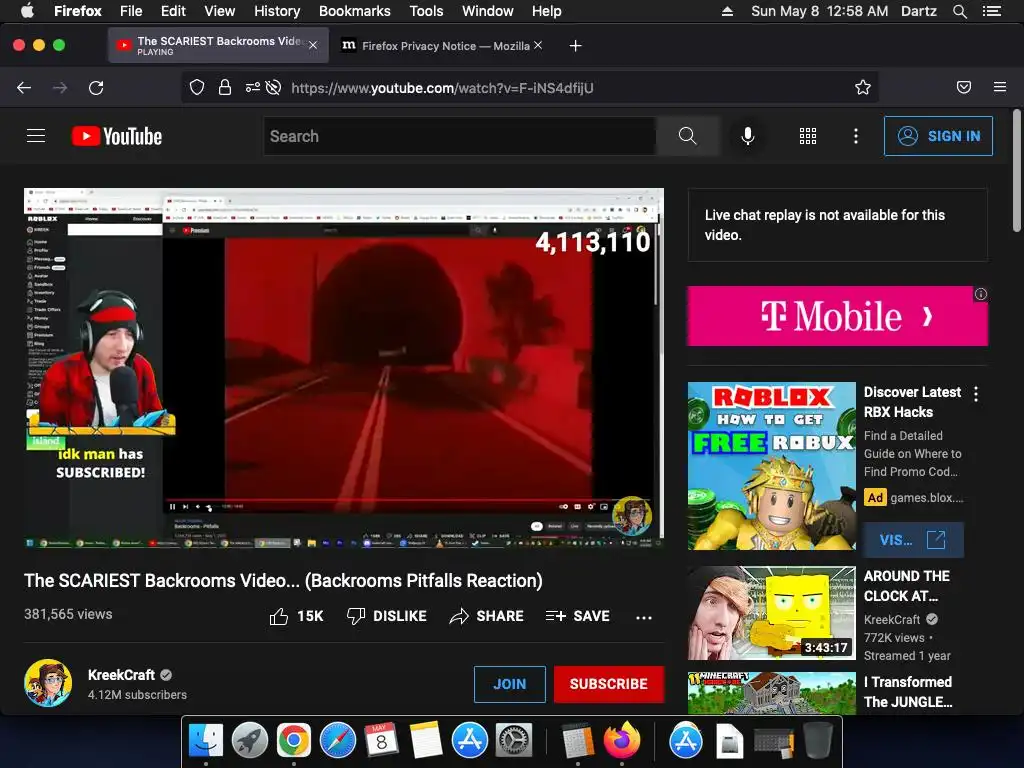
Task: Launch Google Chrome from the Dock
Action: 293,741
